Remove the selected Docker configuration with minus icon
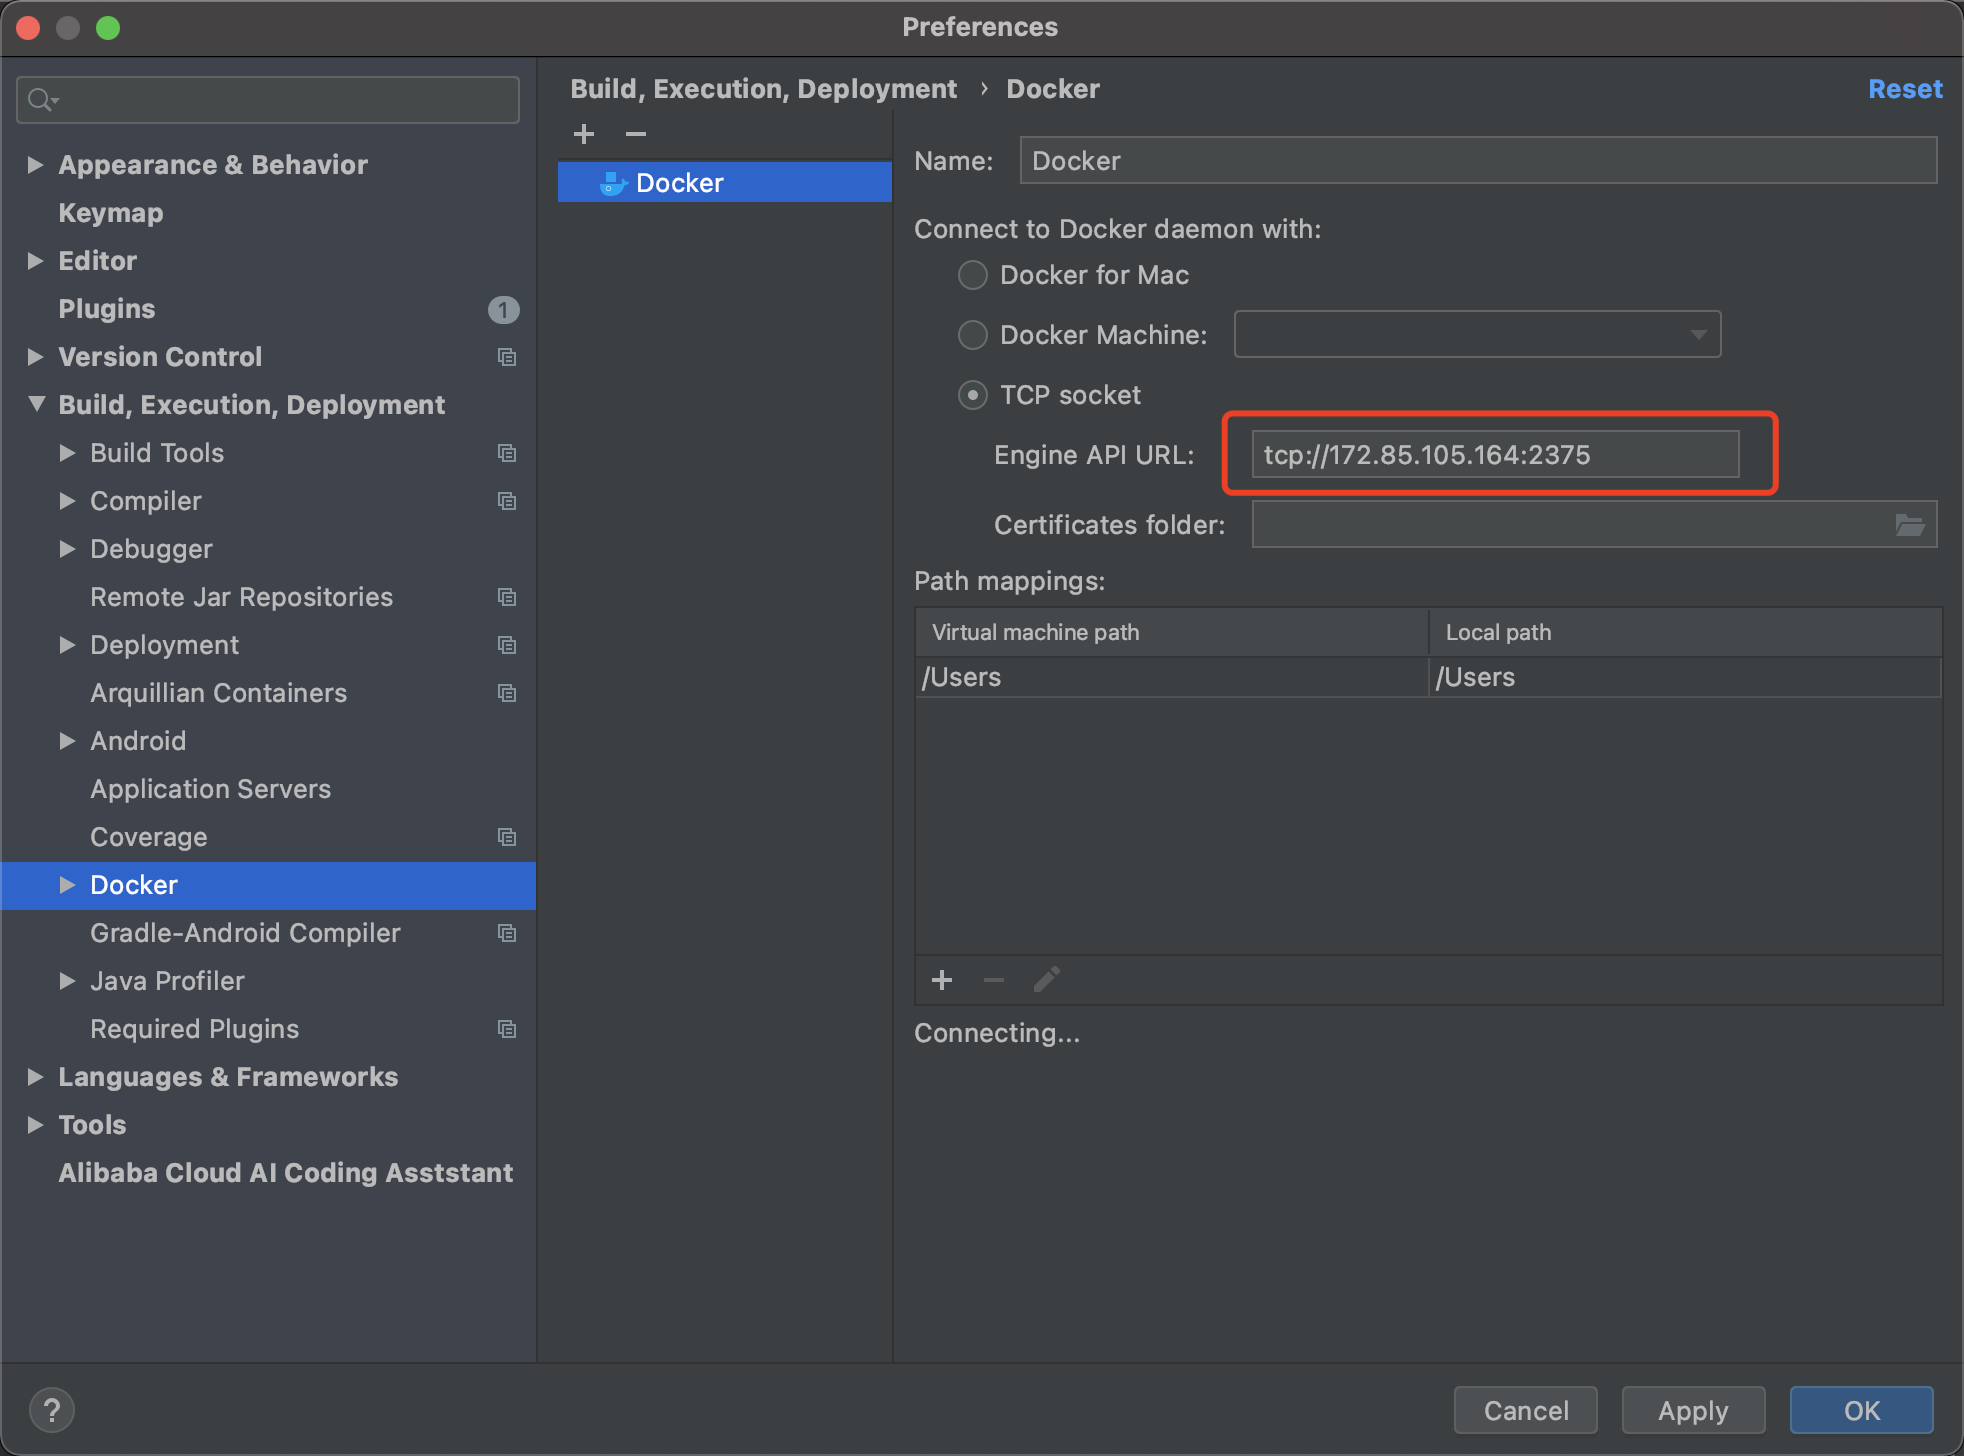 (636, 134)
